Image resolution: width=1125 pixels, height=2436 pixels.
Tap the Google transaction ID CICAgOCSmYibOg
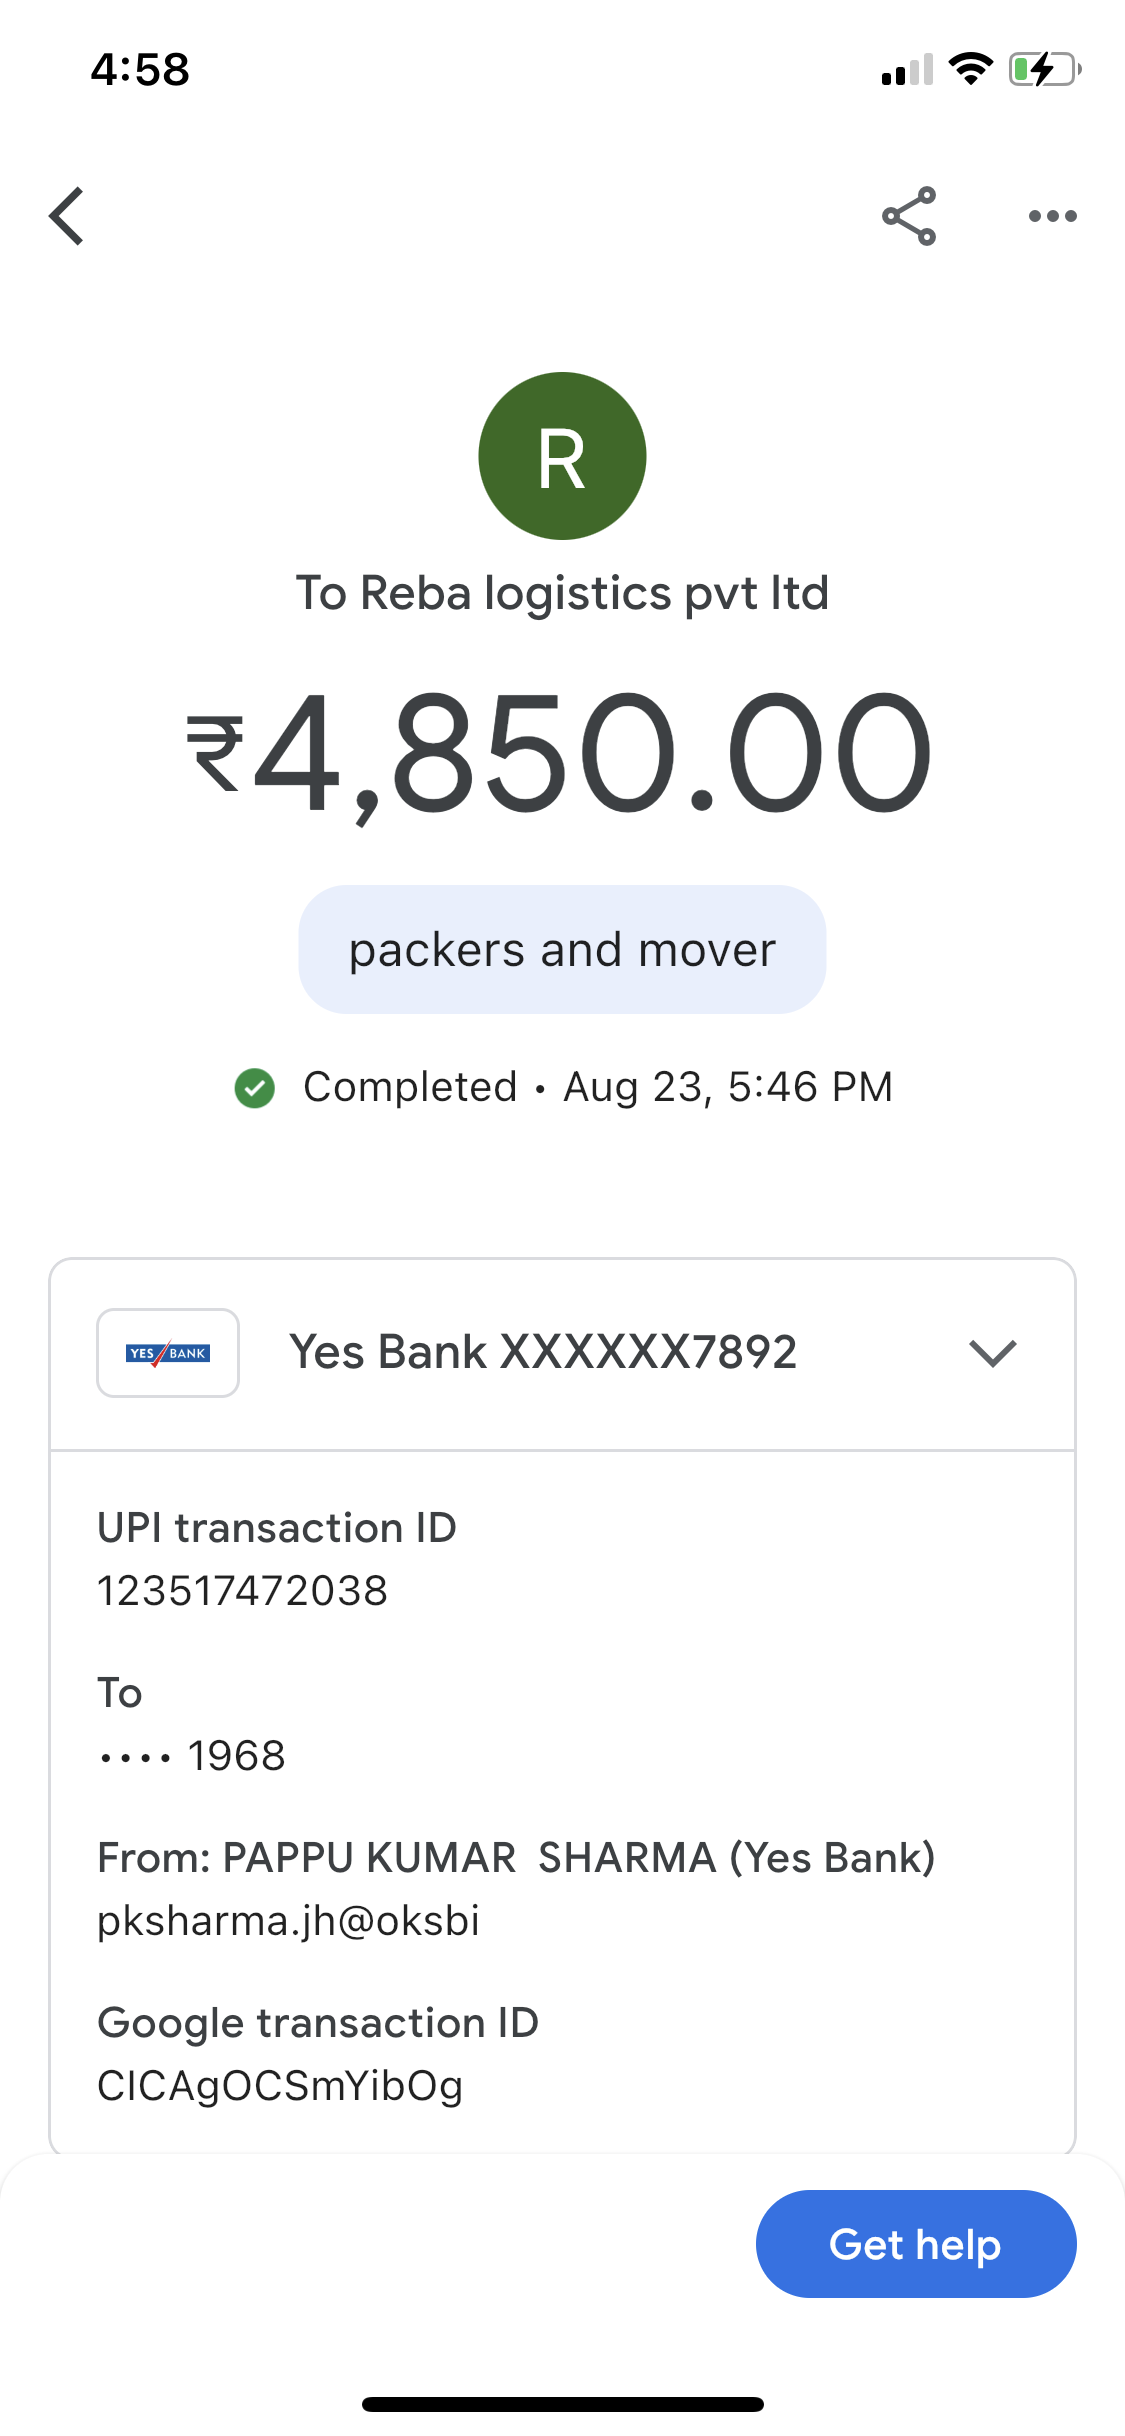point(280,2087)
